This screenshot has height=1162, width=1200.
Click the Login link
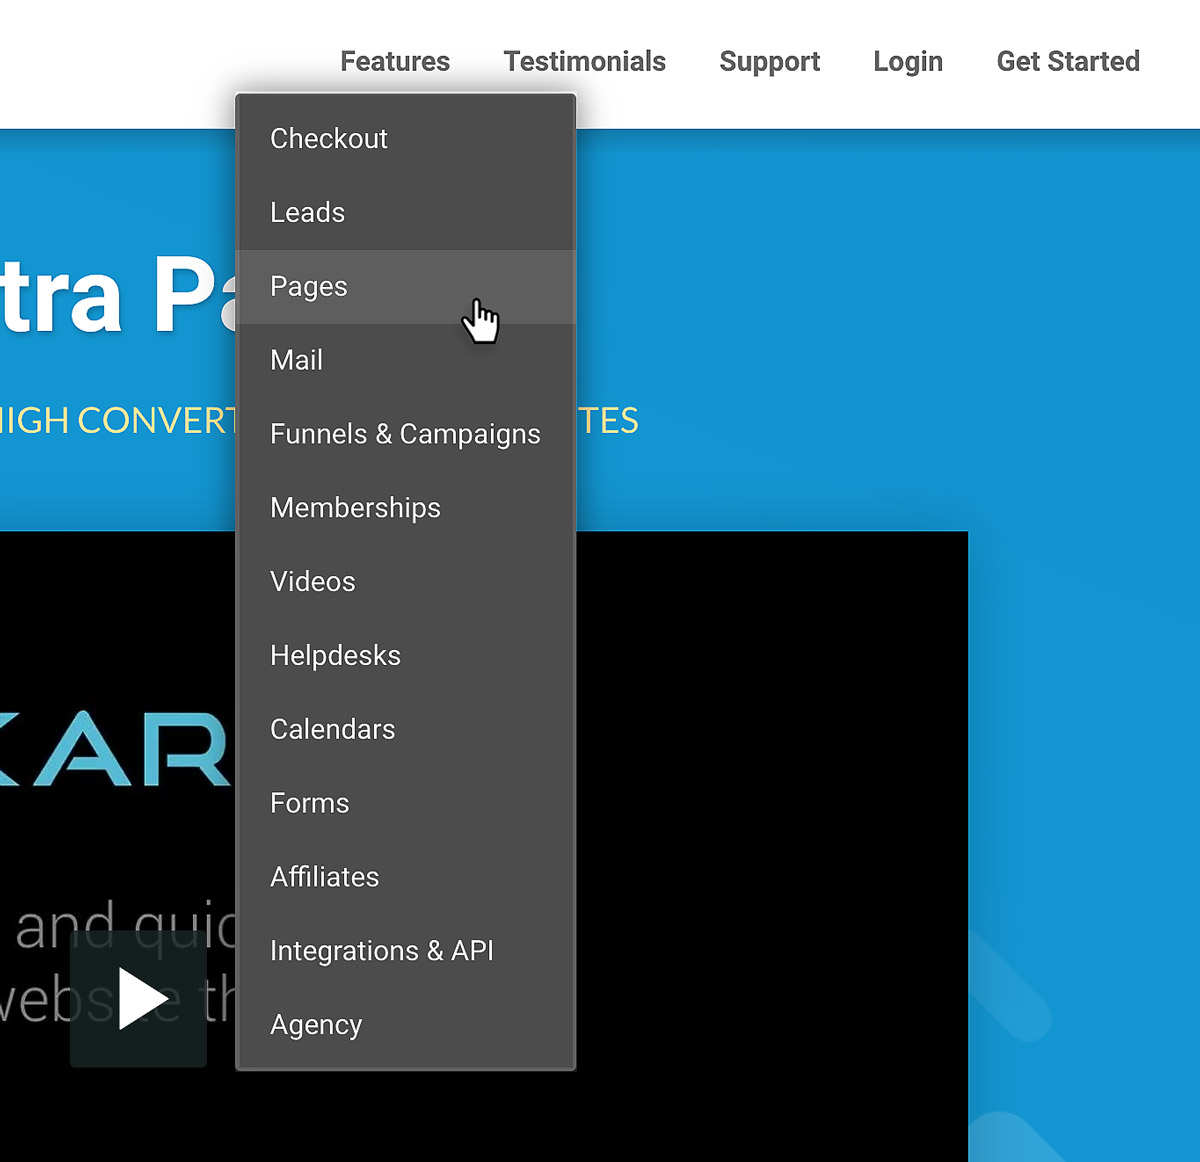[907, 62]
